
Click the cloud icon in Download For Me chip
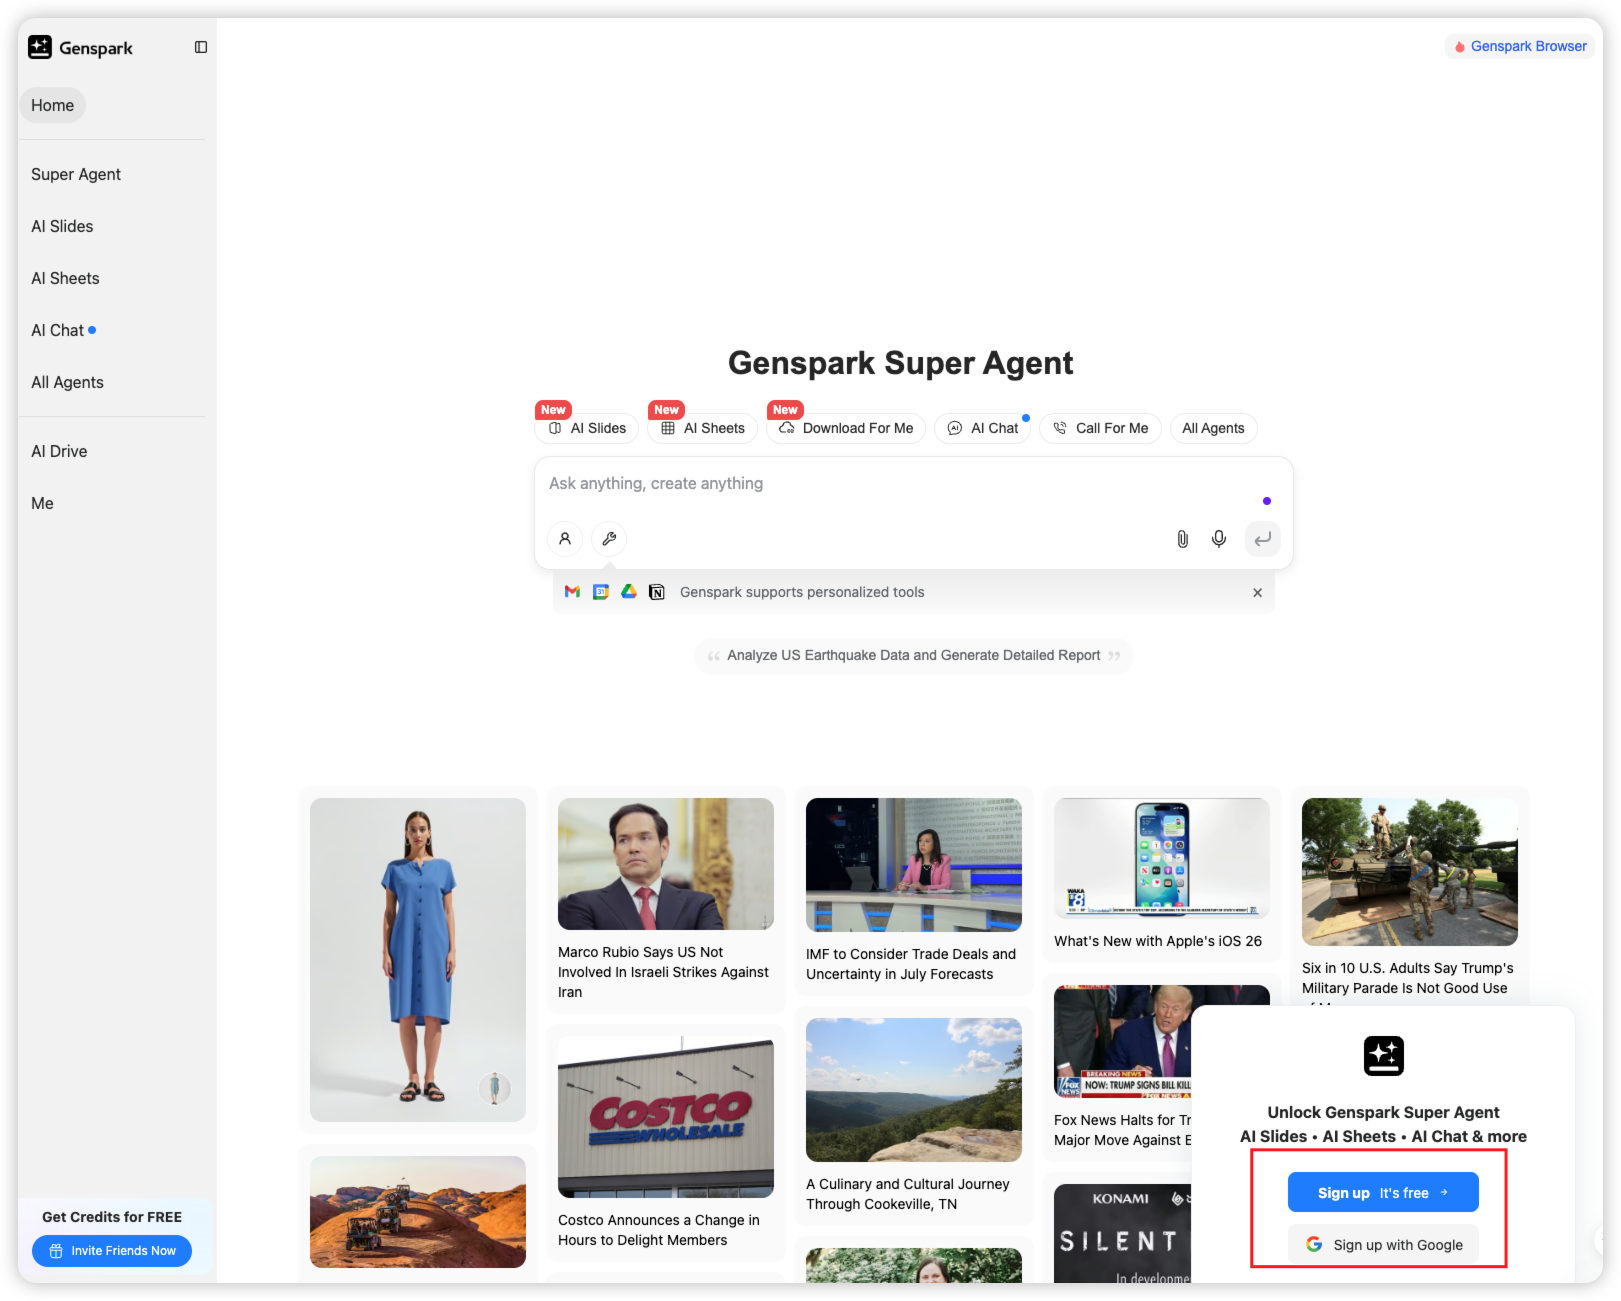point(787,428)
